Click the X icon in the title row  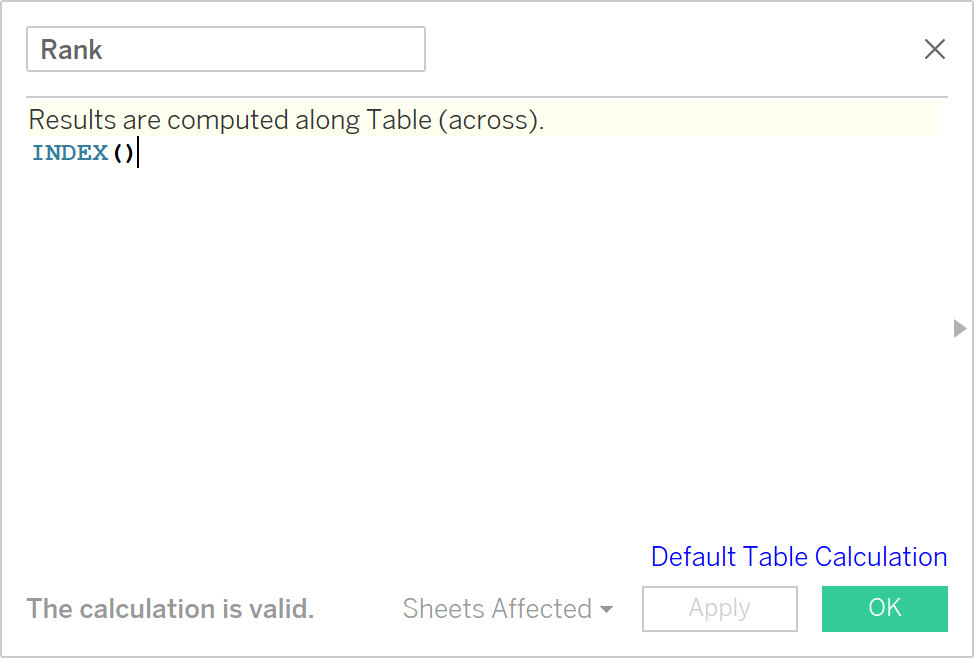tap(935, 48)
